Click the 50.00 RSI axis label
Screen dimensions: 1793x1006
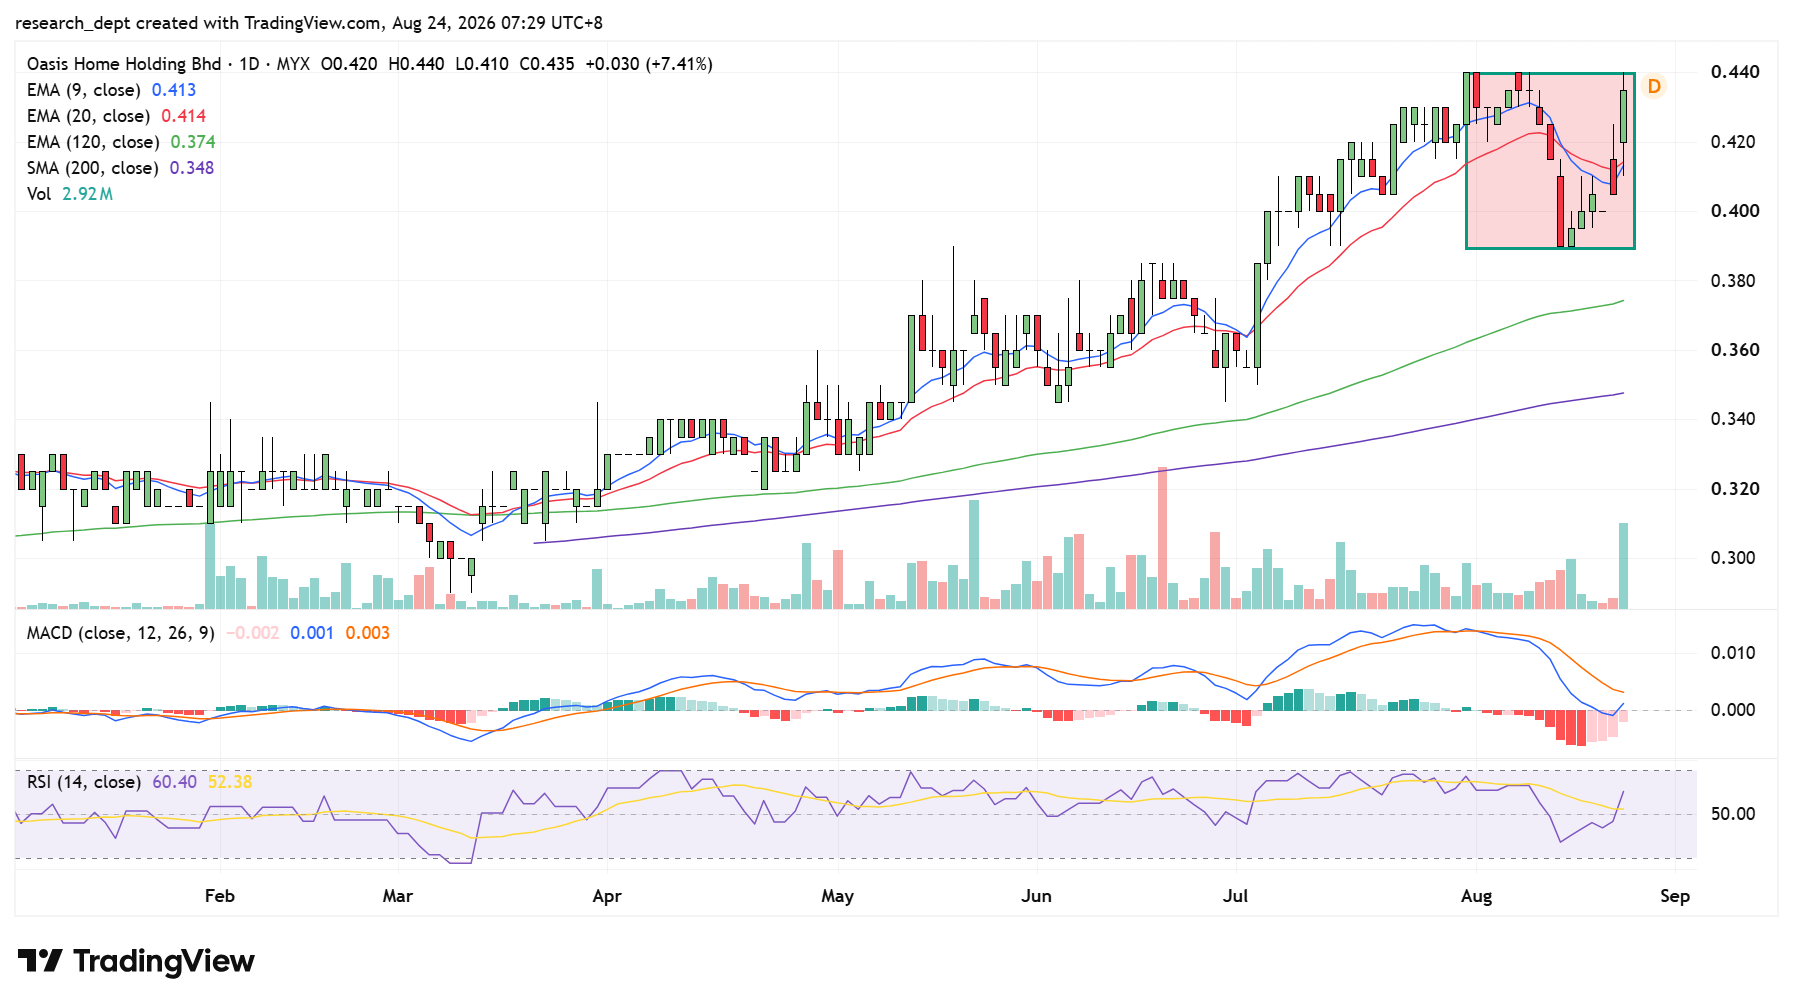[1733, 814]
